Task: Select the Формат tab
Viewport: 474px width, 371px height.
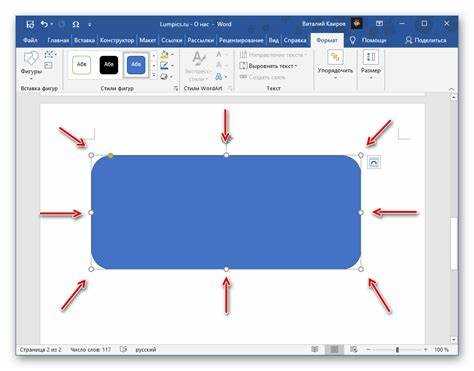Action: (x=327, y=40)
